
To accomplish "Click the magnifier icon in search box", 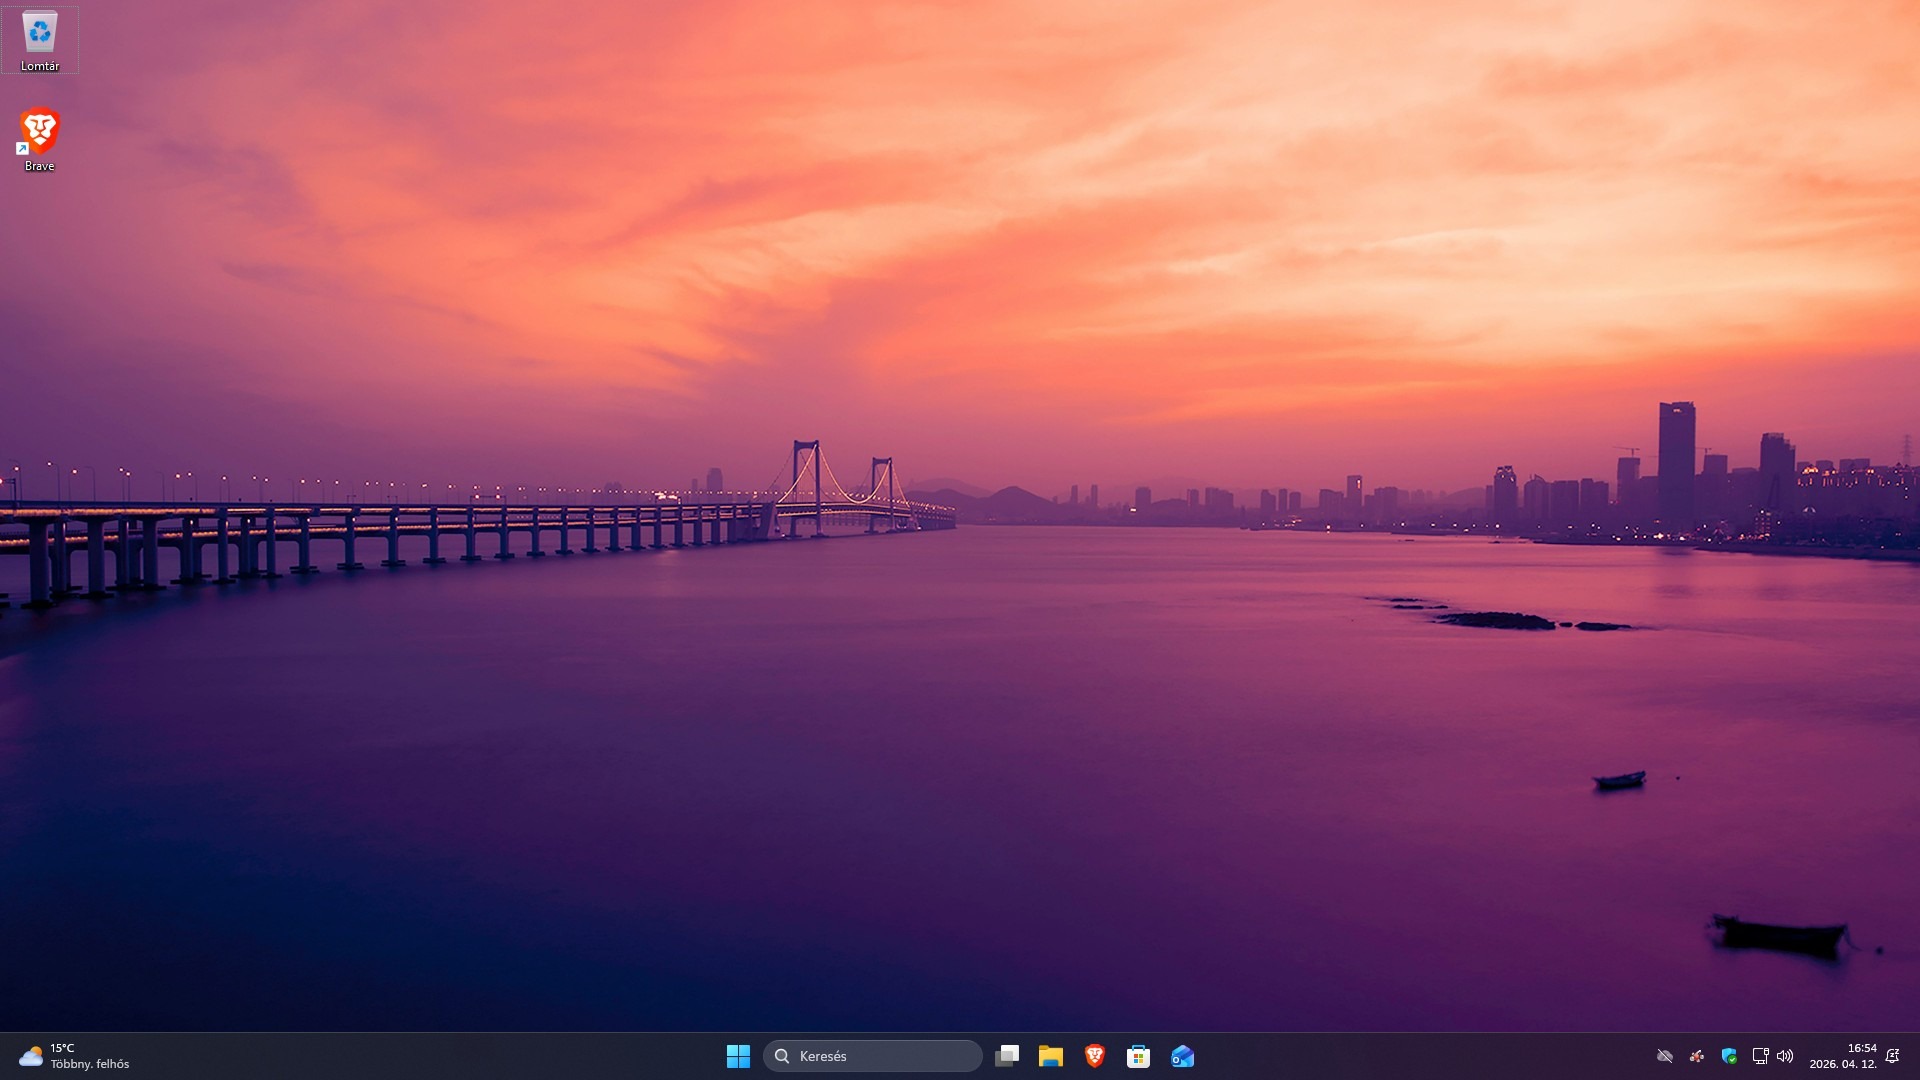I will (x=782, y=1056).
